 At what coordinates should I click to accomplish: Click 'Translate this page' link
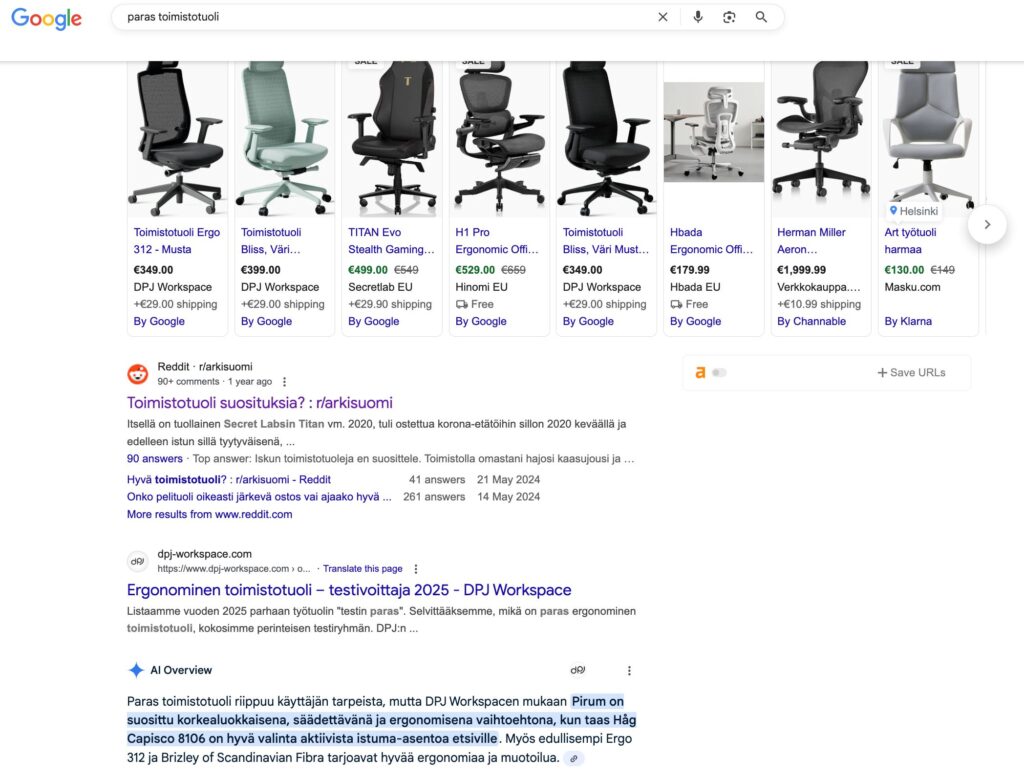point(363,569)
